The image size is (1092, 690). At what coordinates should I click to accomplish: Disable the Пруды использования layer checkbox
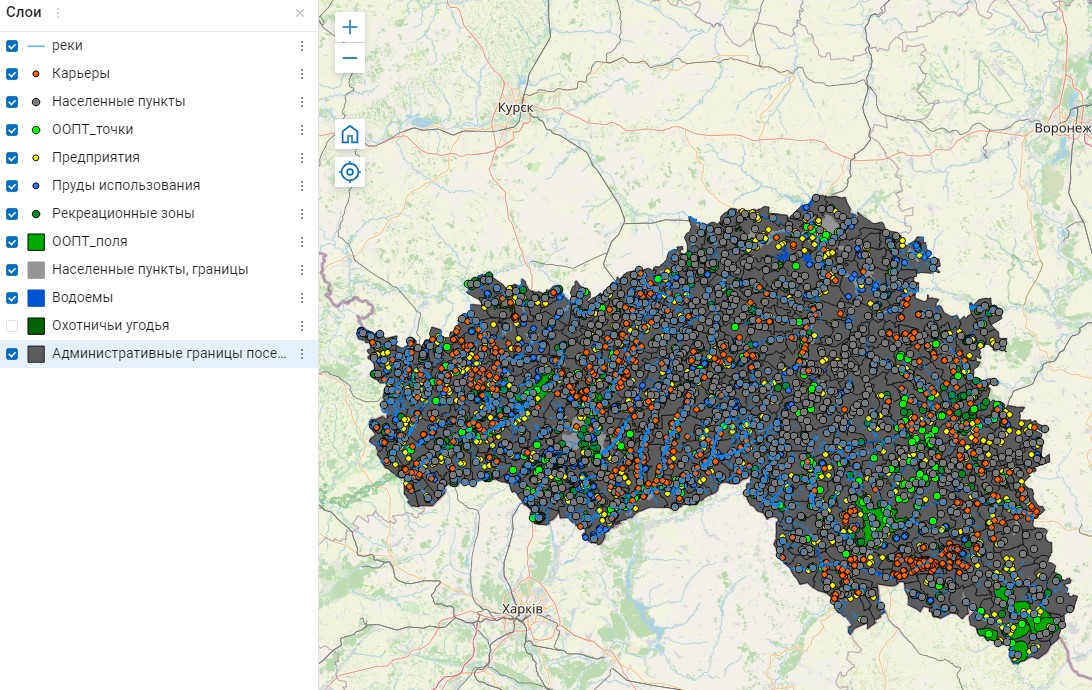pyautogui.click(x=12, y=186)
